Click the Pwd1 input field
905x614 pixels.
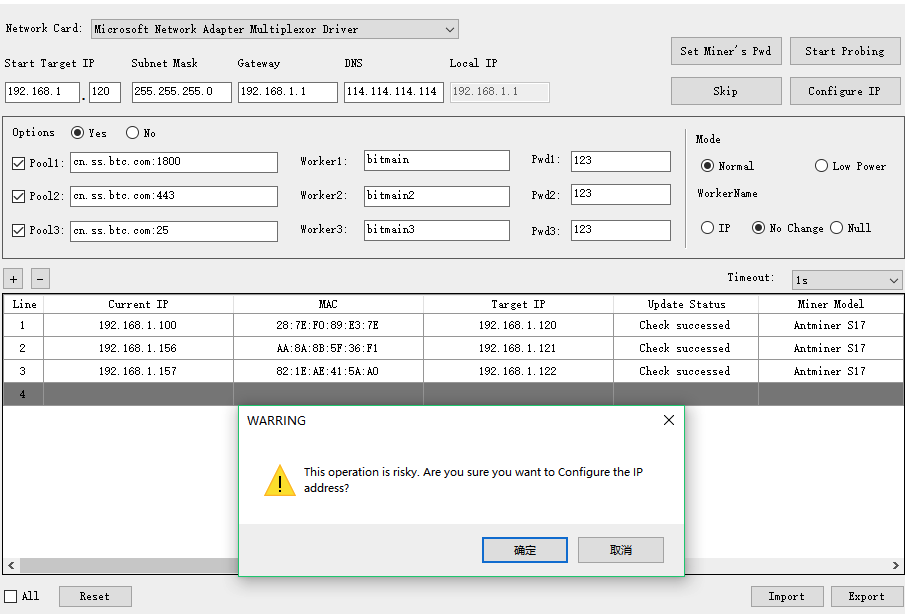pos(621,161)
